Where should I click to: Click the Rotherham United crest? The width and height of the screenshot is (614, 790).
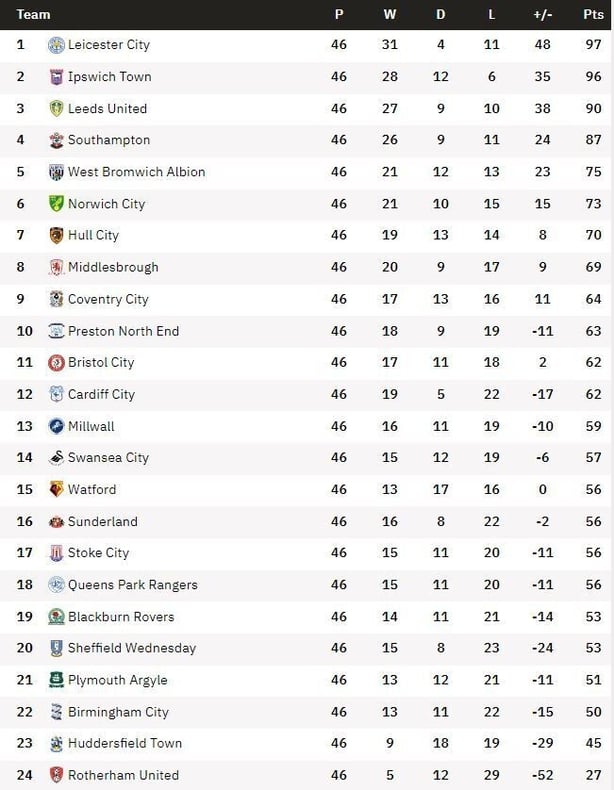tap(56, 775)
